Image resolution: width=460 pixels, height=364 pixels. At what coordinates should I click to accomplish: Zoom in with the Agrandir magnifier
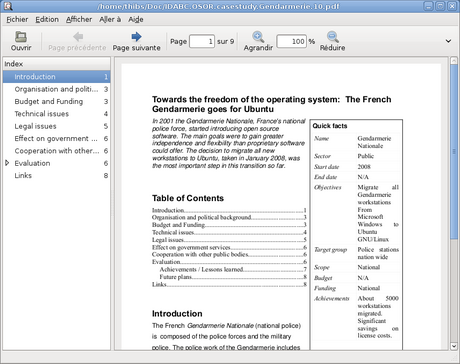pos(258,37)
